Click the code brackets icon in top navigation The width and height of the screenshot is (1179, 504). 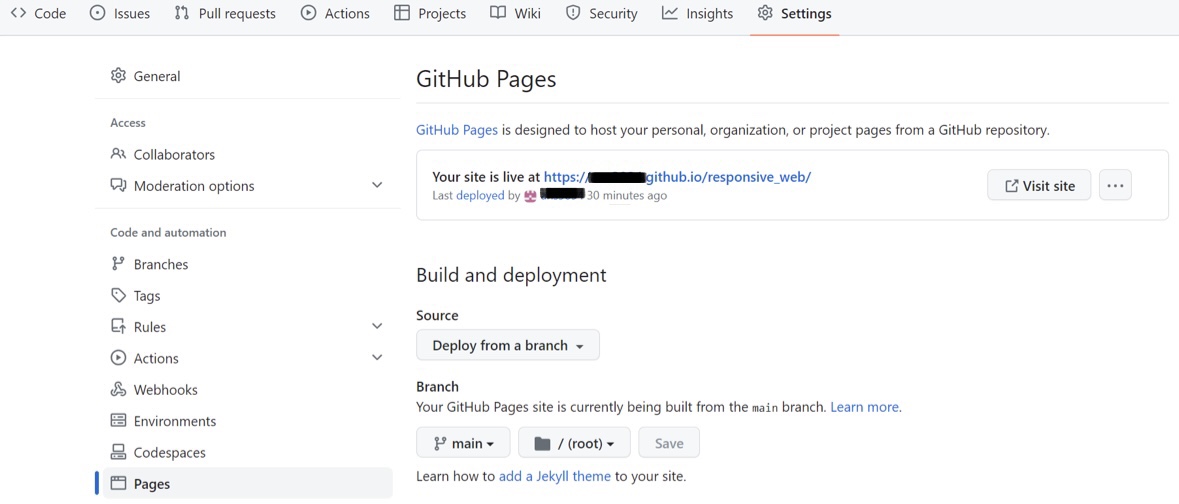tap(19, 13)
